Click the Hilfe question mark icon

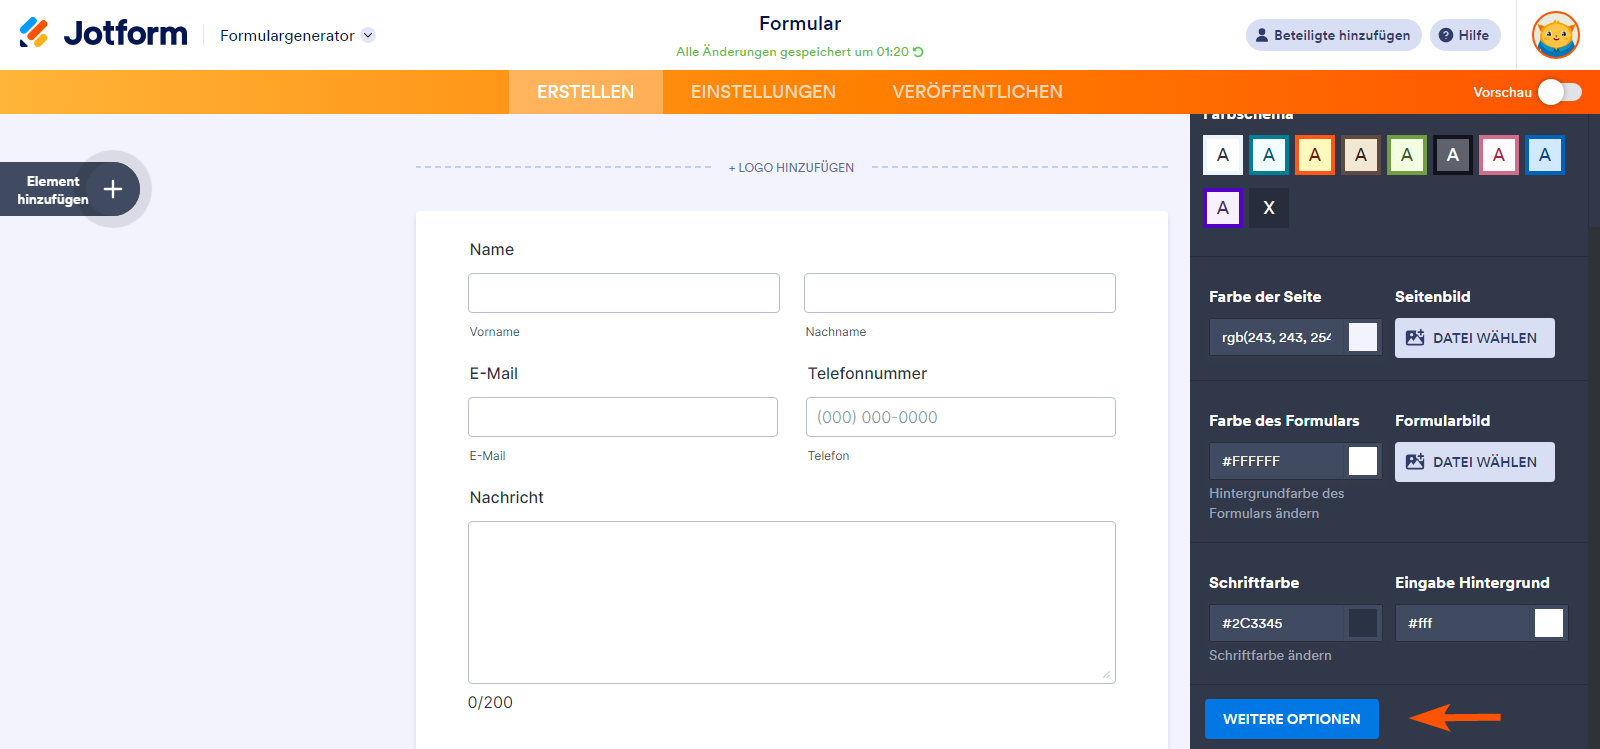1446,35
